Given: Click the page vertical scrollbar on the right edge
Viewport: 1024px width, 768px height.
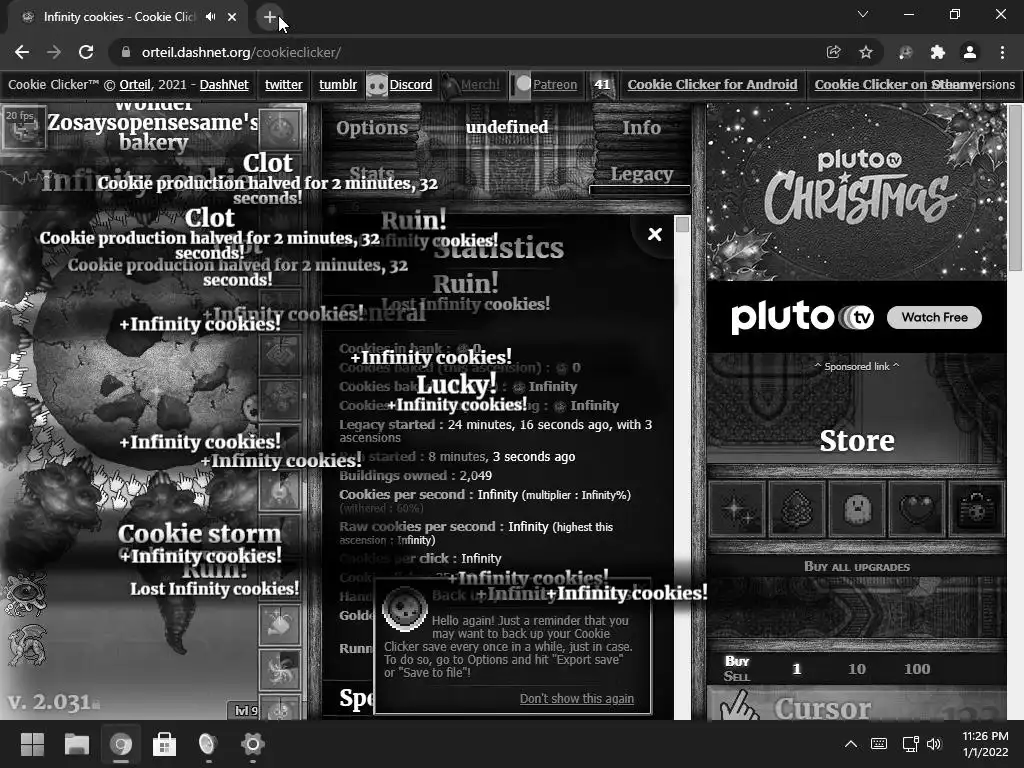Looking at the screenshot, I should [x=1015, y=187].
